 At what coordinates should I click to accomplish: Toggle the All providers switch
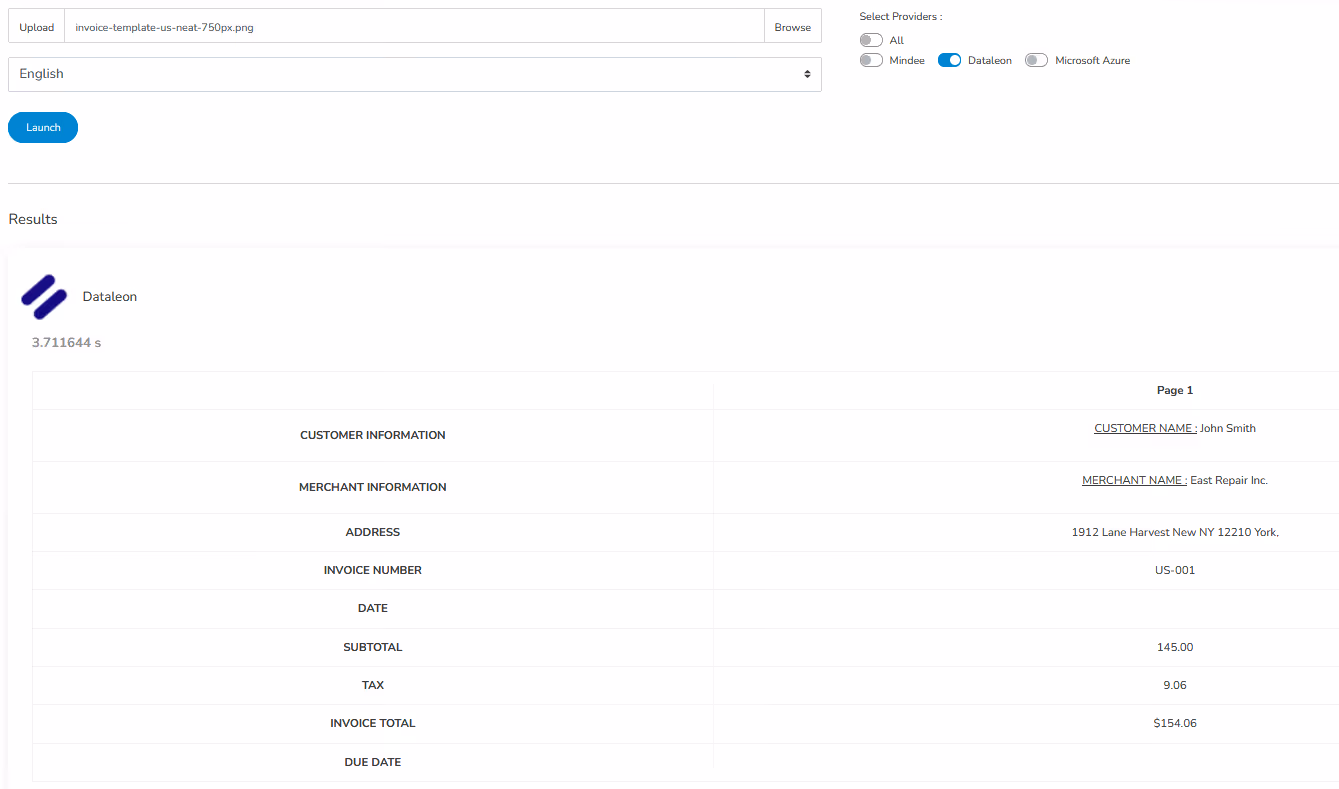[x=871, y=40]
